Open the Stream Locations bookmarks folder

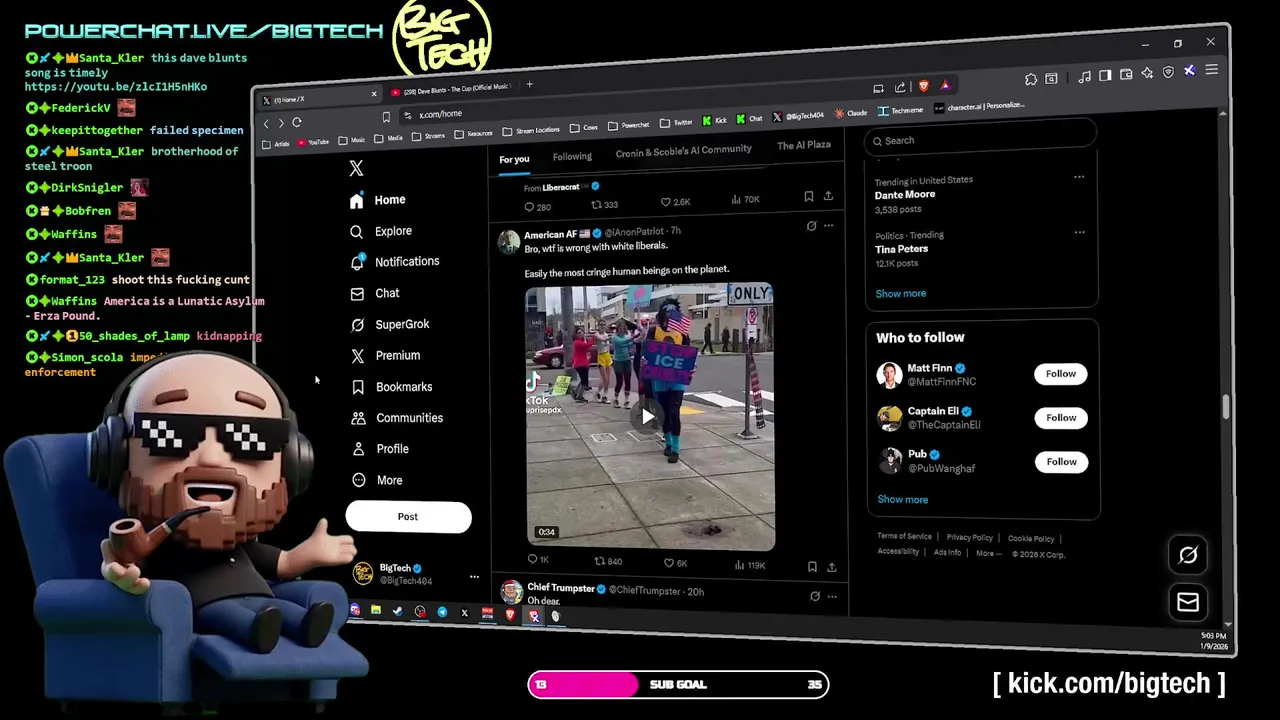pyautogui.click(x=530, y=131)
